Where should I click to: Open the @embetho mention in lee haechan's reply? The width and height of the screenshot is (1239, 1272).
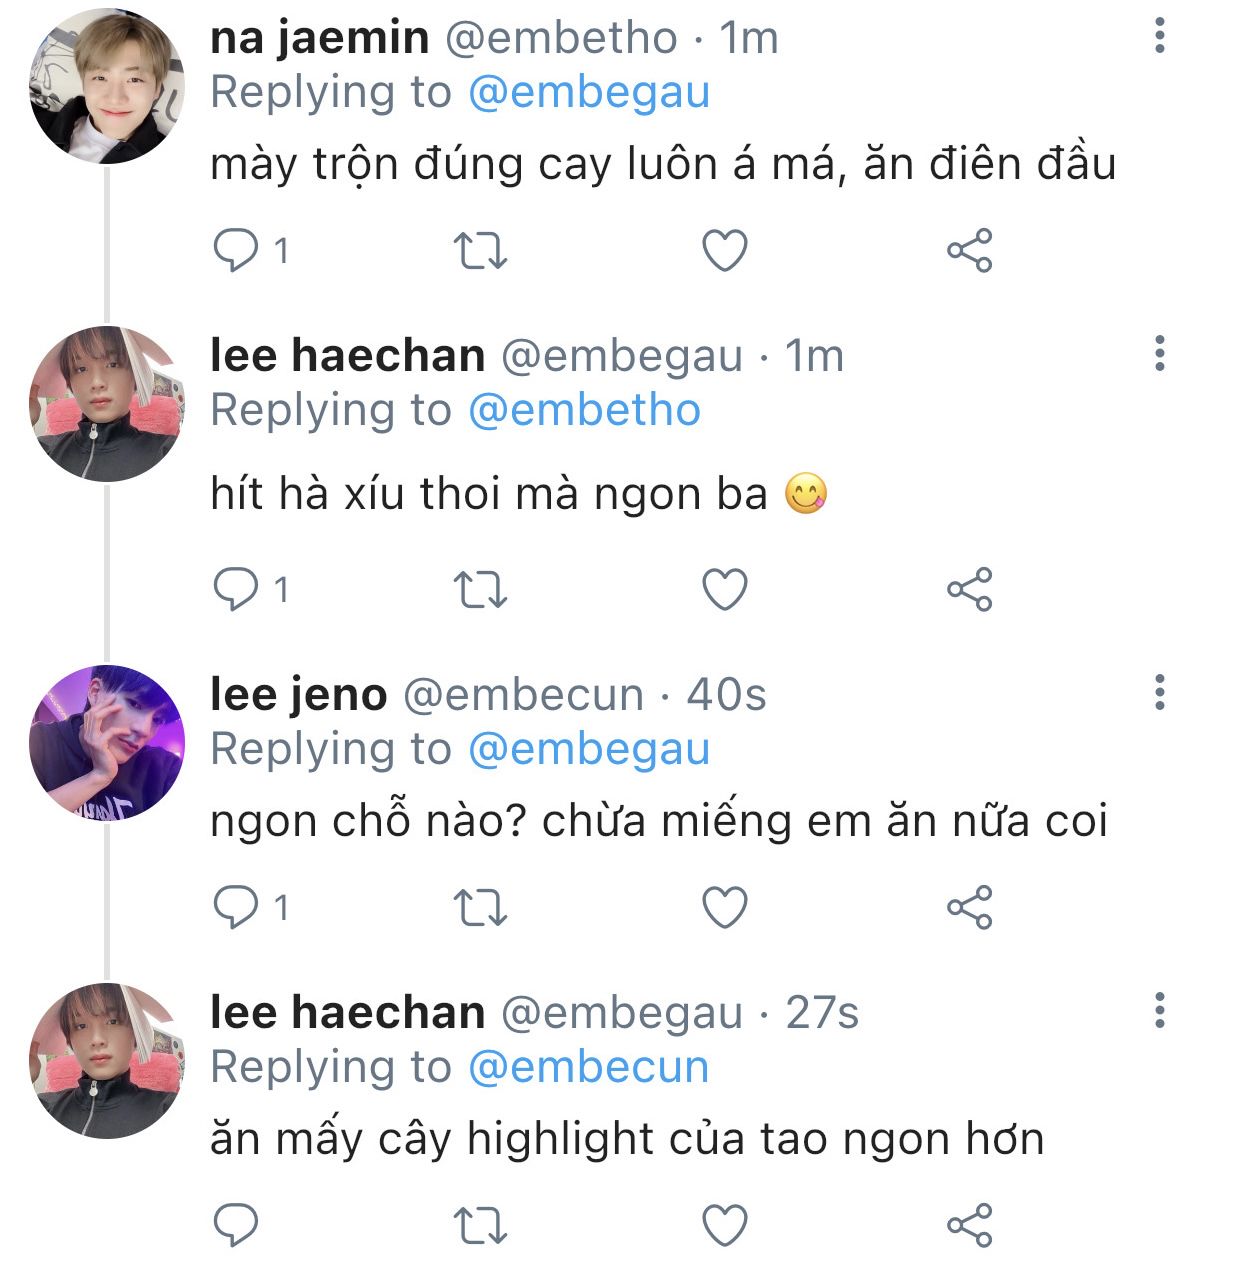[584, 410]
